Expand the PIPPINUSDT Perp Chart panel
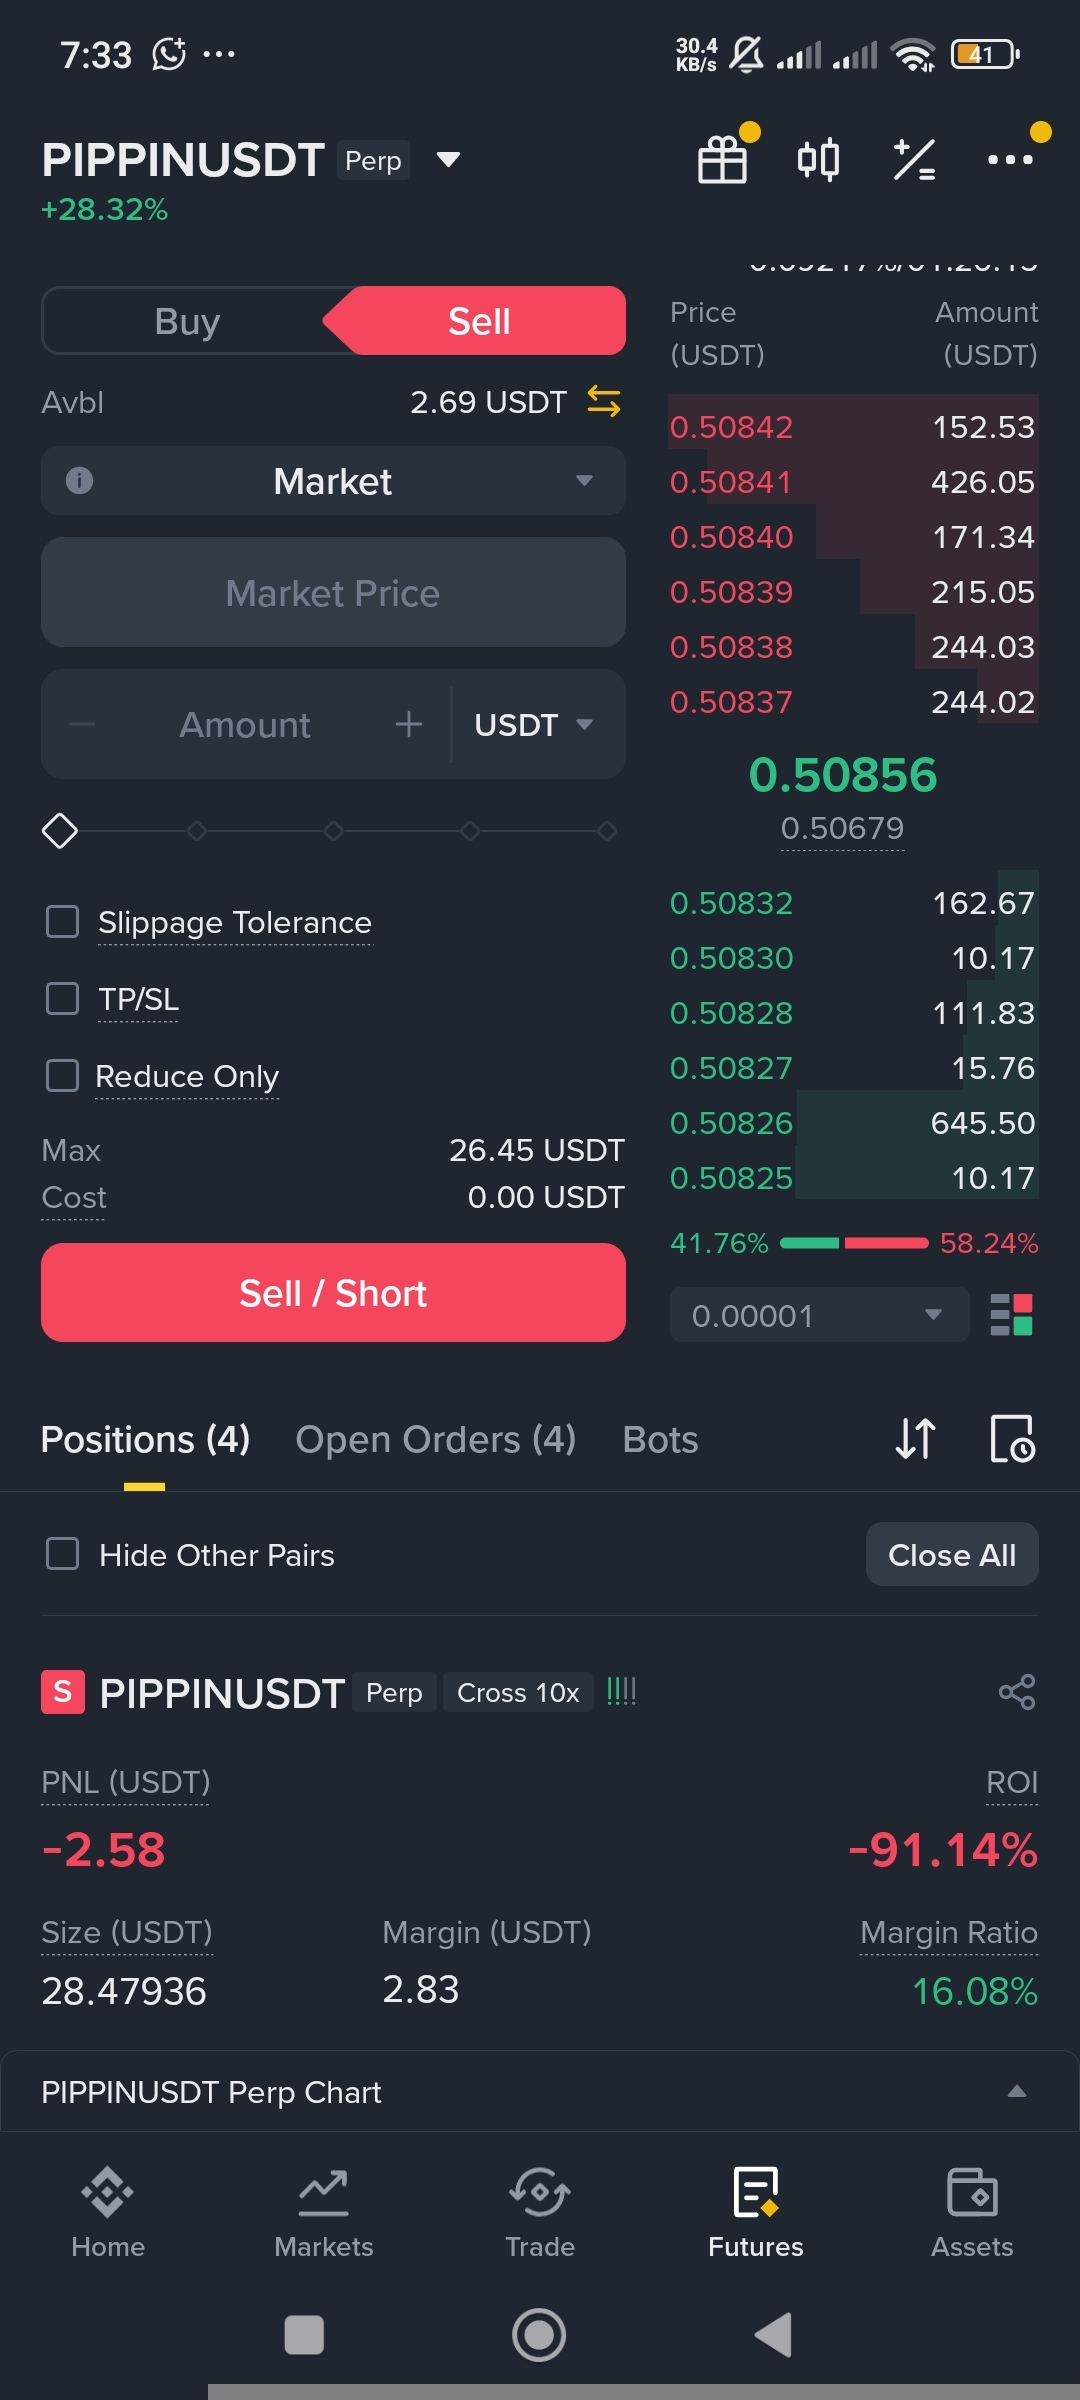Screen dimensions: 1080x2400 coord(1016,2092)
